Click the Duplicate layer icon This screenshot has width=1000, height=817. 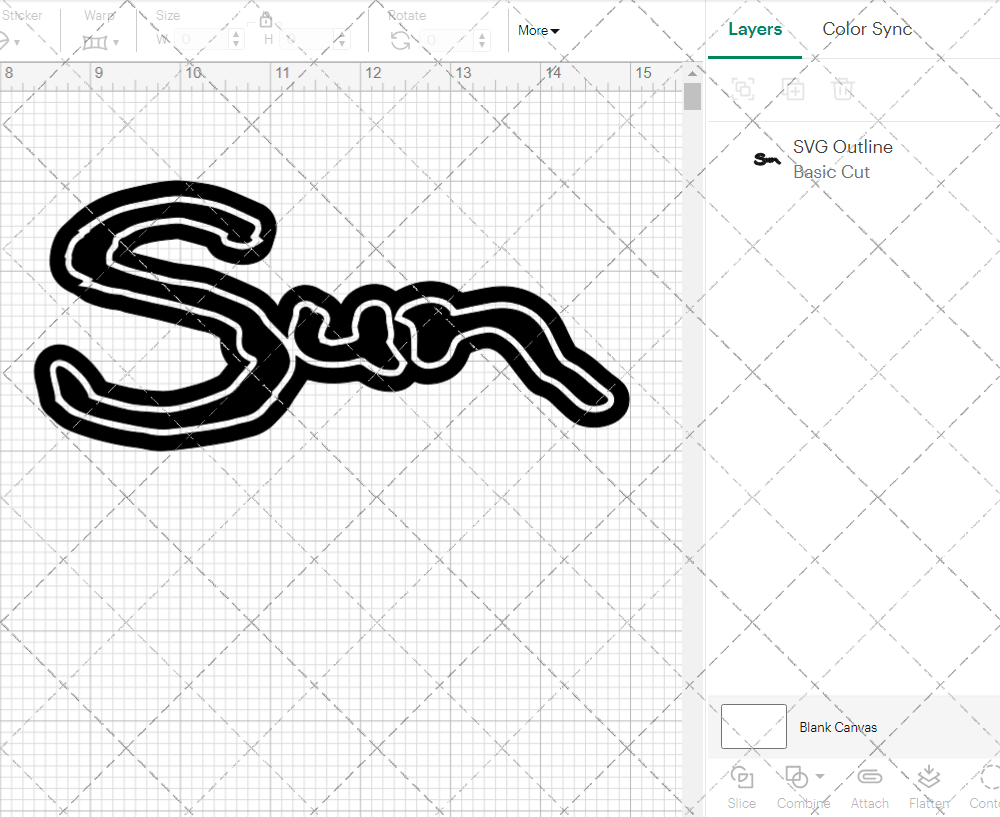pos(793,89)
